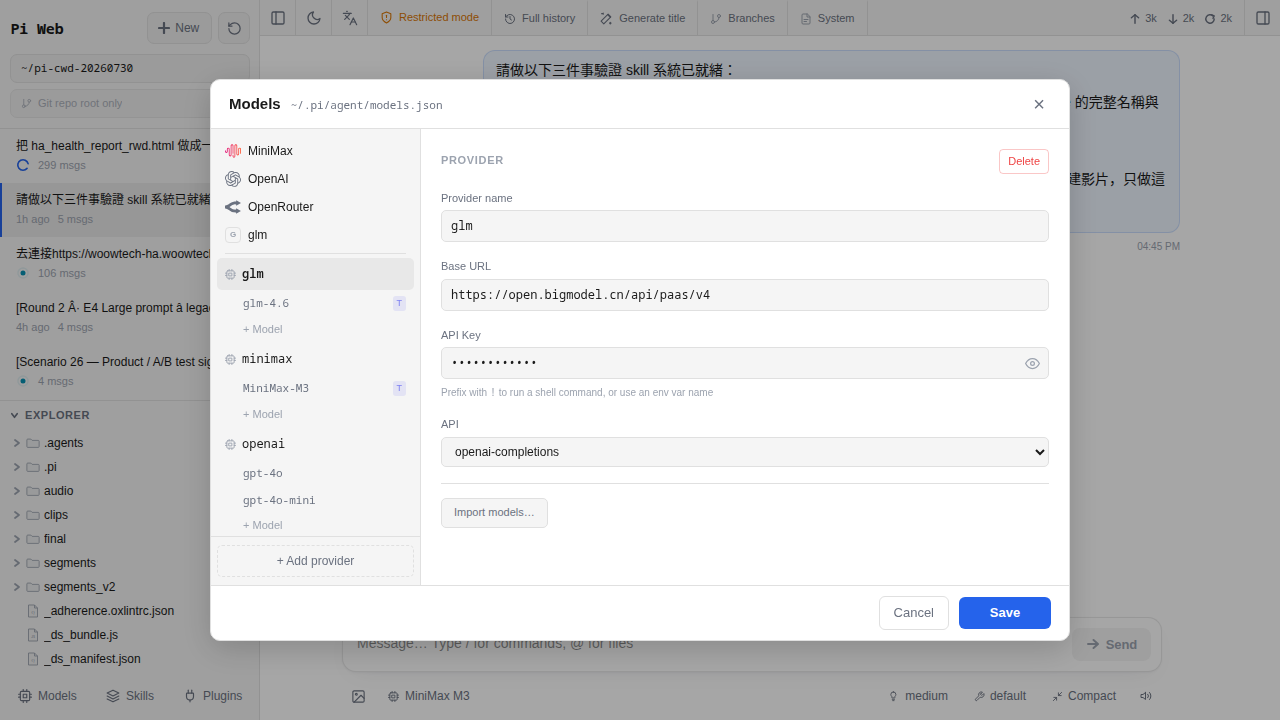Edit the working directory path field
This screenshot has height=720, width=1280.
130,68
